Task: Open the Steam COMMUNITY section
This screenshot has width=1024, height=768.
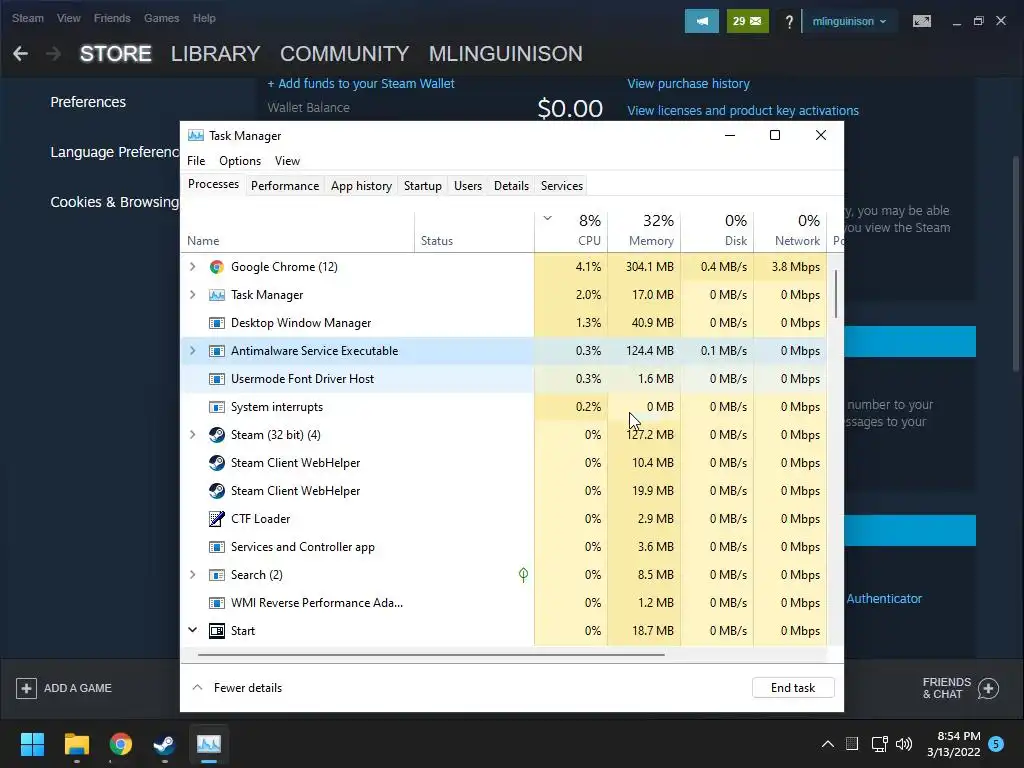Action: (344, 54)
